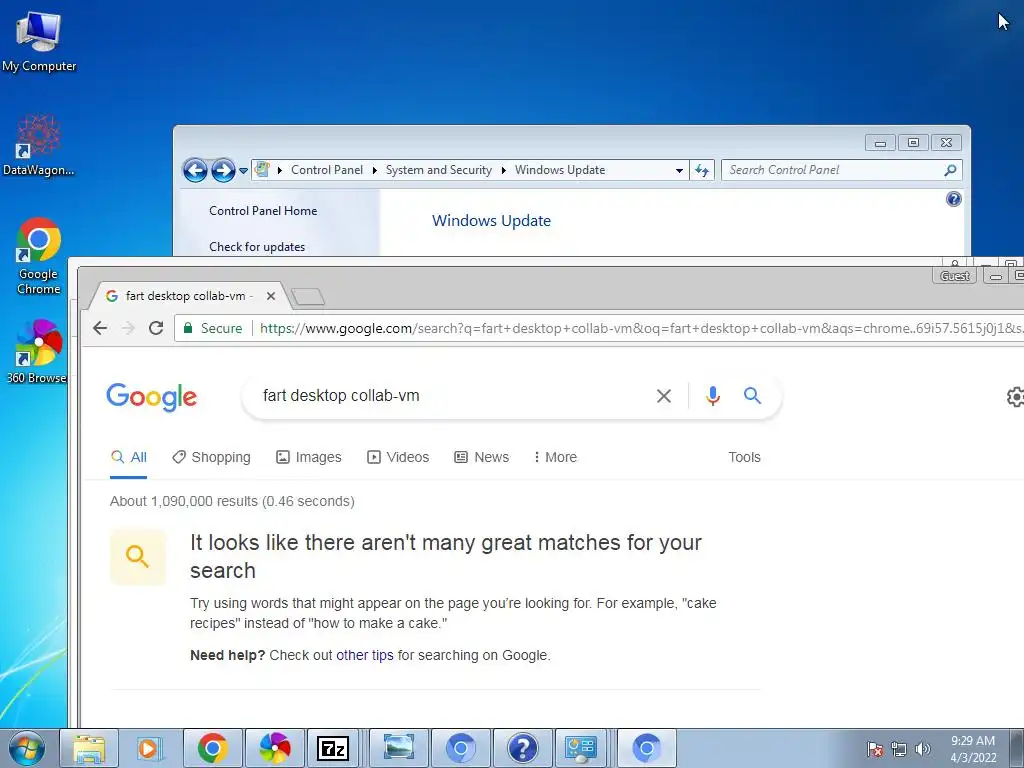Open 360 Browser taskbar icon
1024x768 pixels.
pyautogui.click(x=275, y=748)
